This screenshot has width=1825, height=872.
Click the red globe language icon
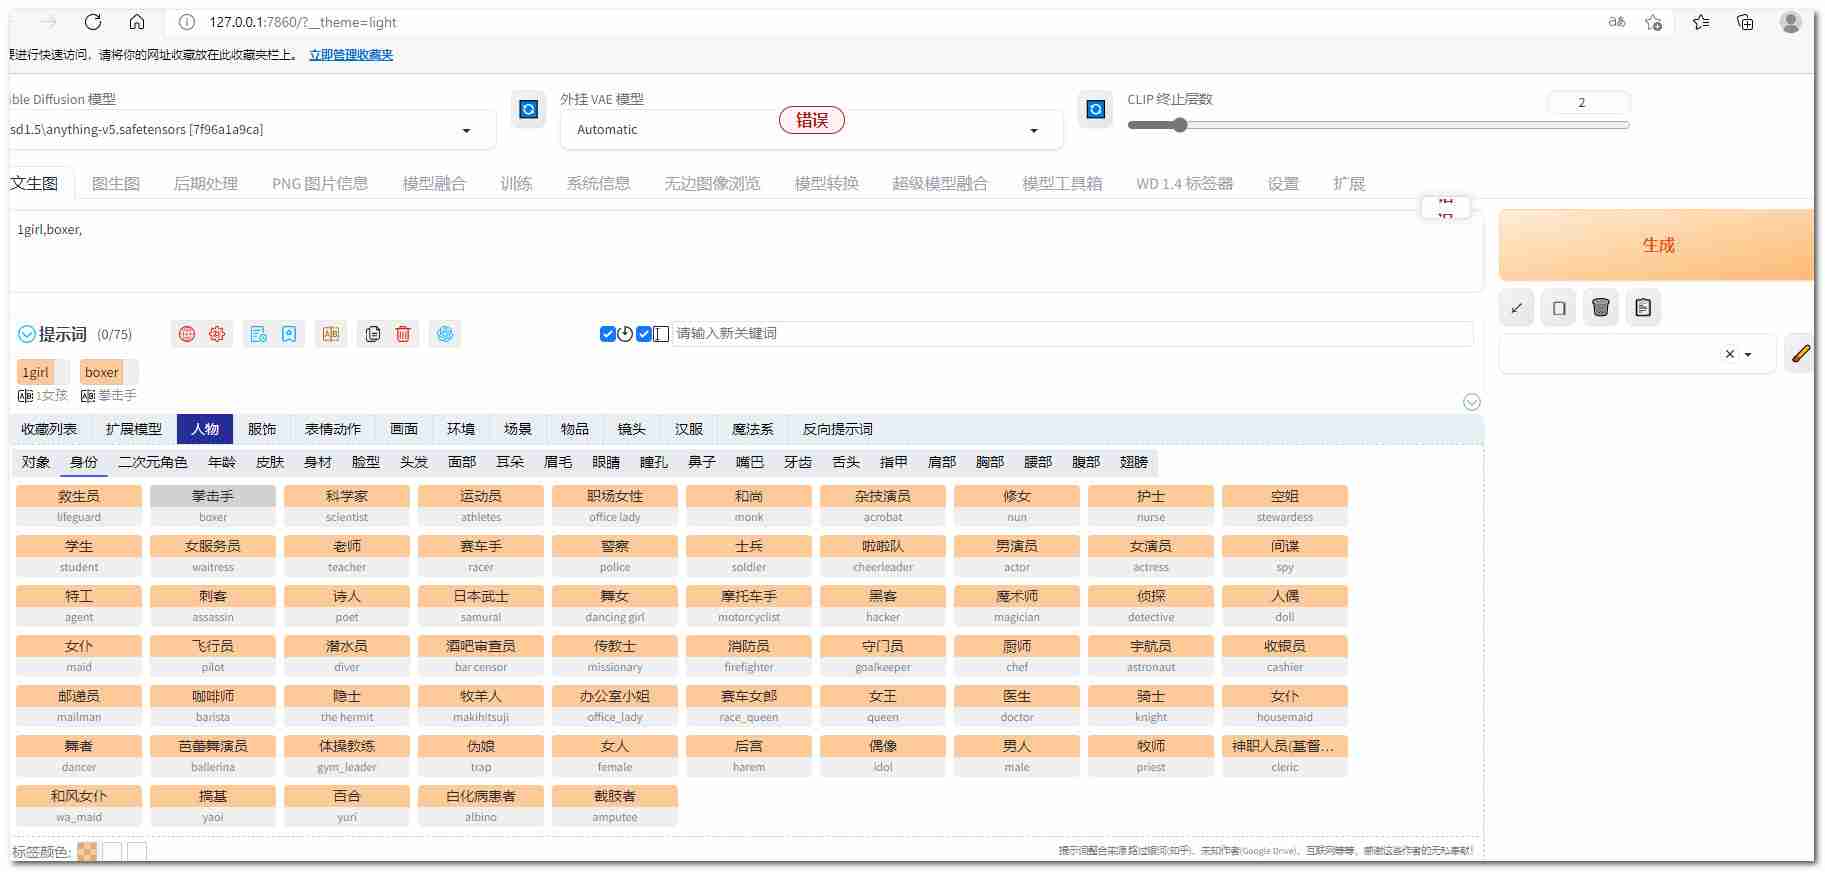pos(187,334)
